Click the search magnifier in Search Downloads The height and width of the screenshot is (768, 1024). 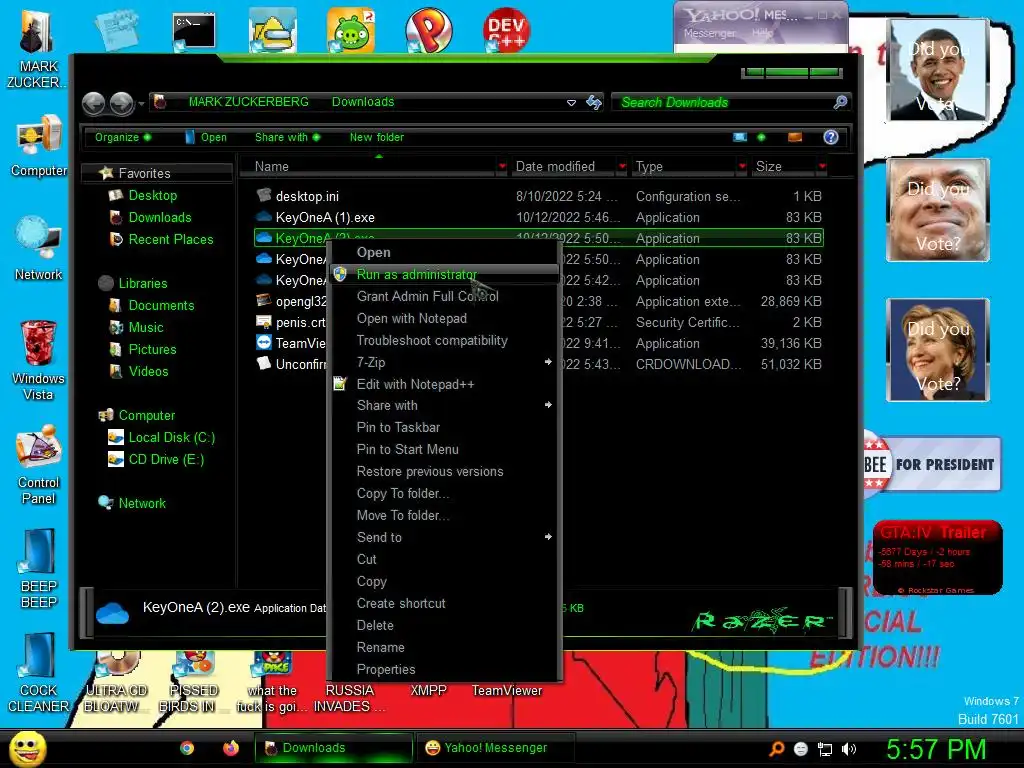click(x=840, y=102)
